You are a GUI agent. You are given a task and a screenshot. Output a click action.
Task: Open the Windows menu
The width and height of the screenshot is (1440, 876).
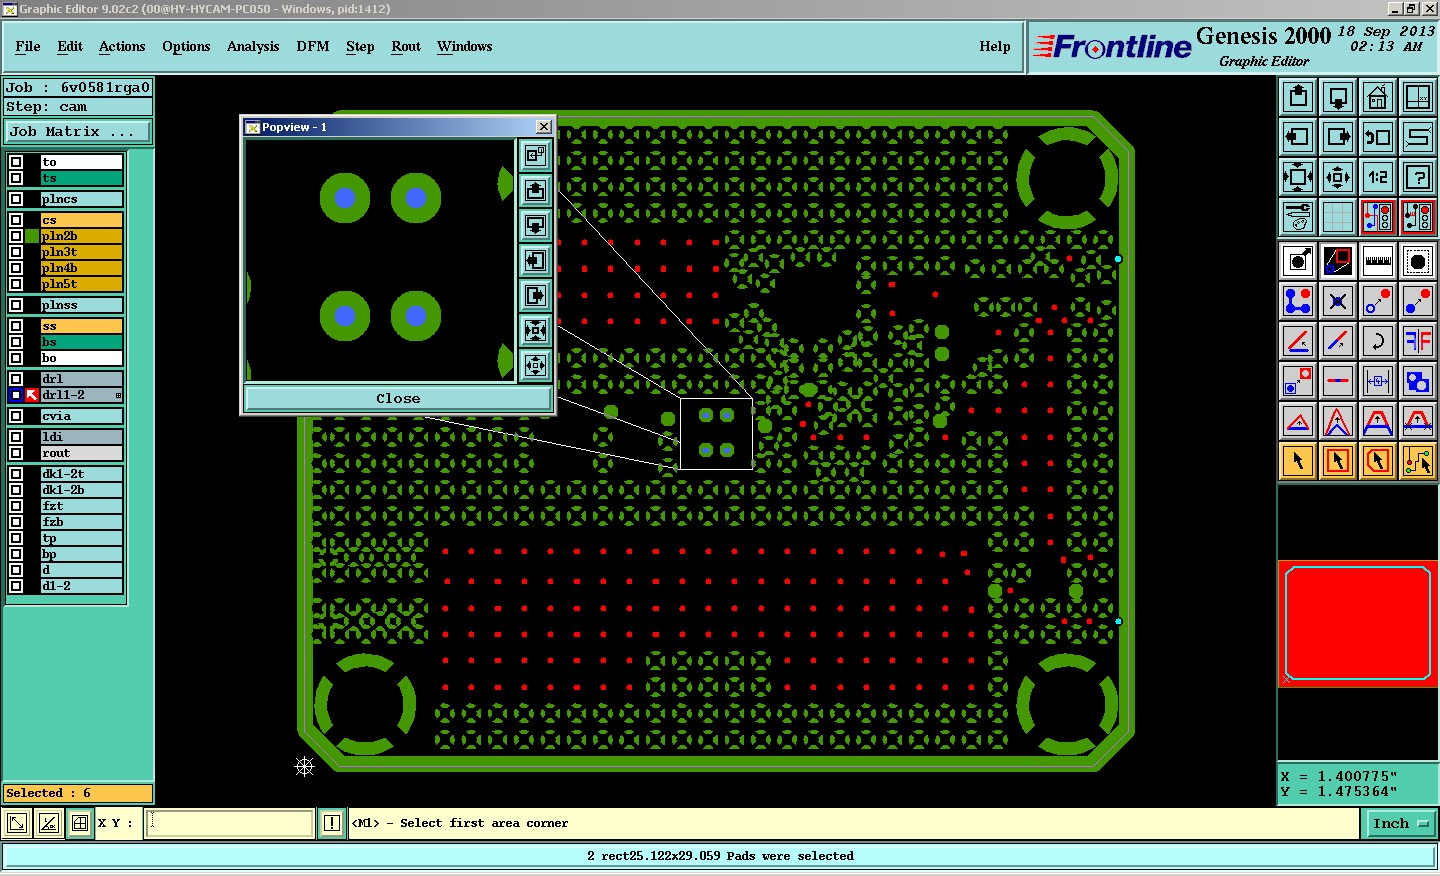tap(465, 46)
